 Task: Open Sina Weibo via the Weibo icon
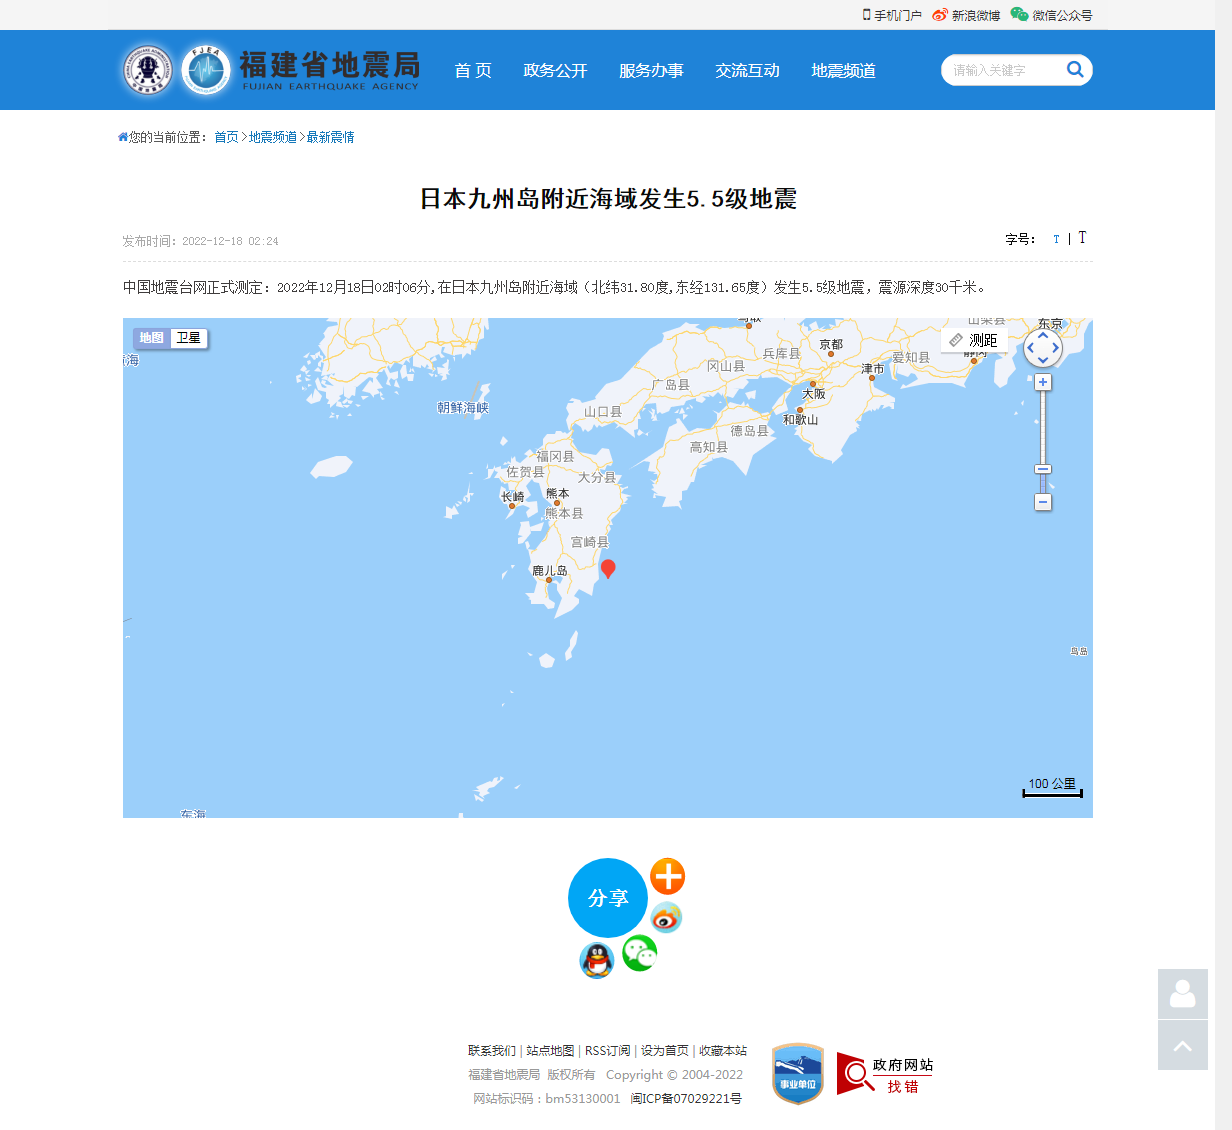(x=938, y=15)
